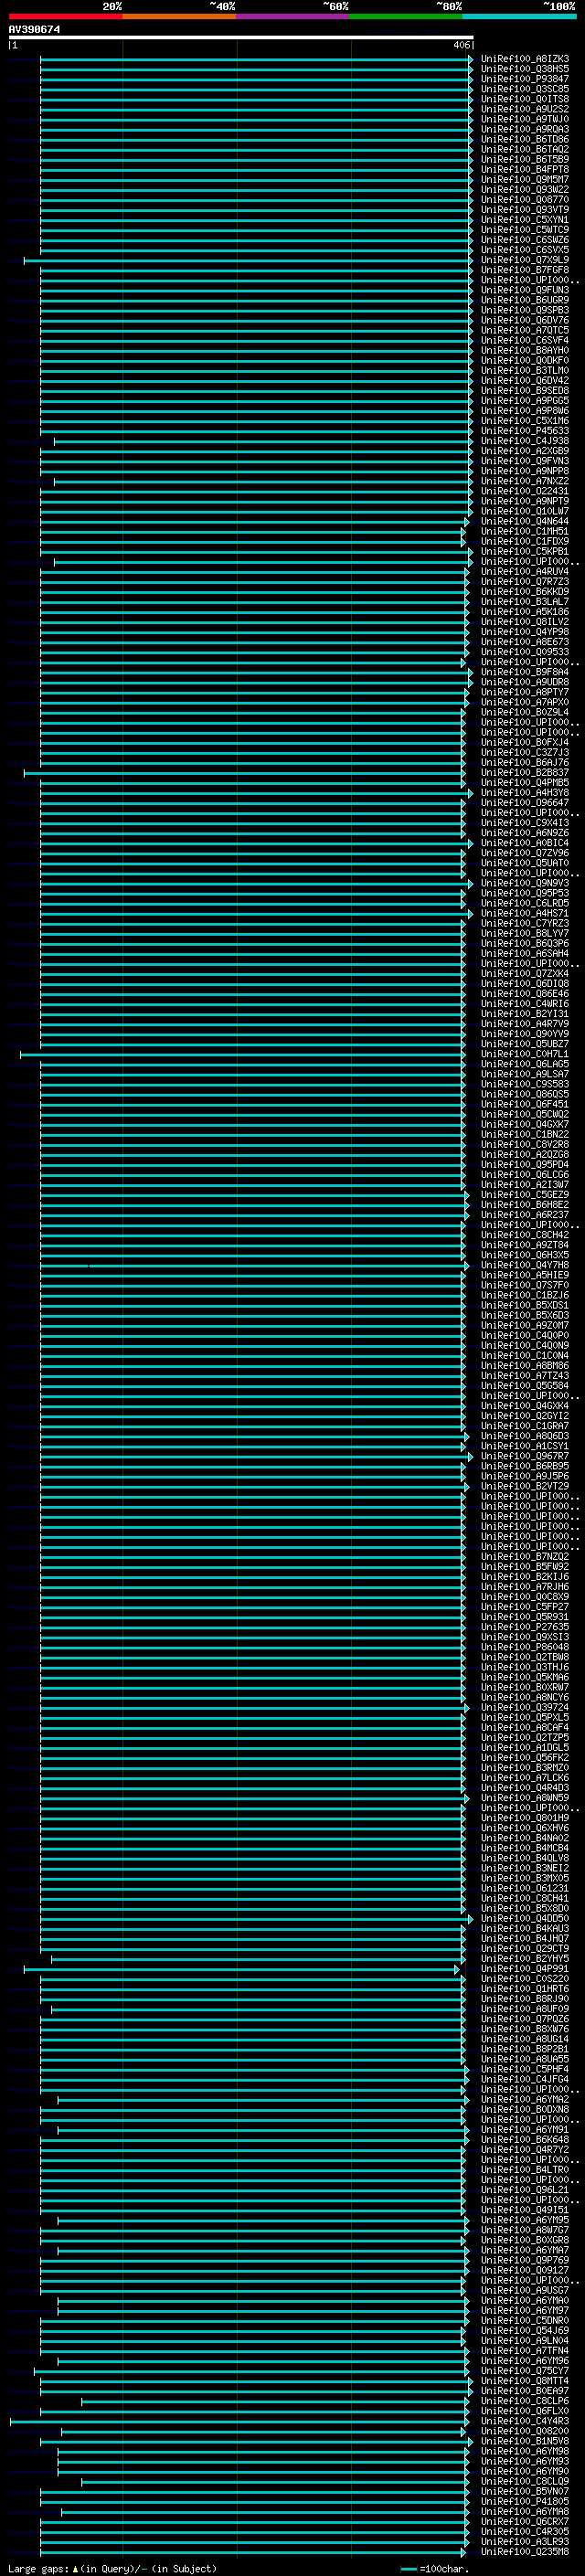
Task: Select the UniRef100_Q5G584 label
Action: pyautogui.click(x=524, y=1386)
